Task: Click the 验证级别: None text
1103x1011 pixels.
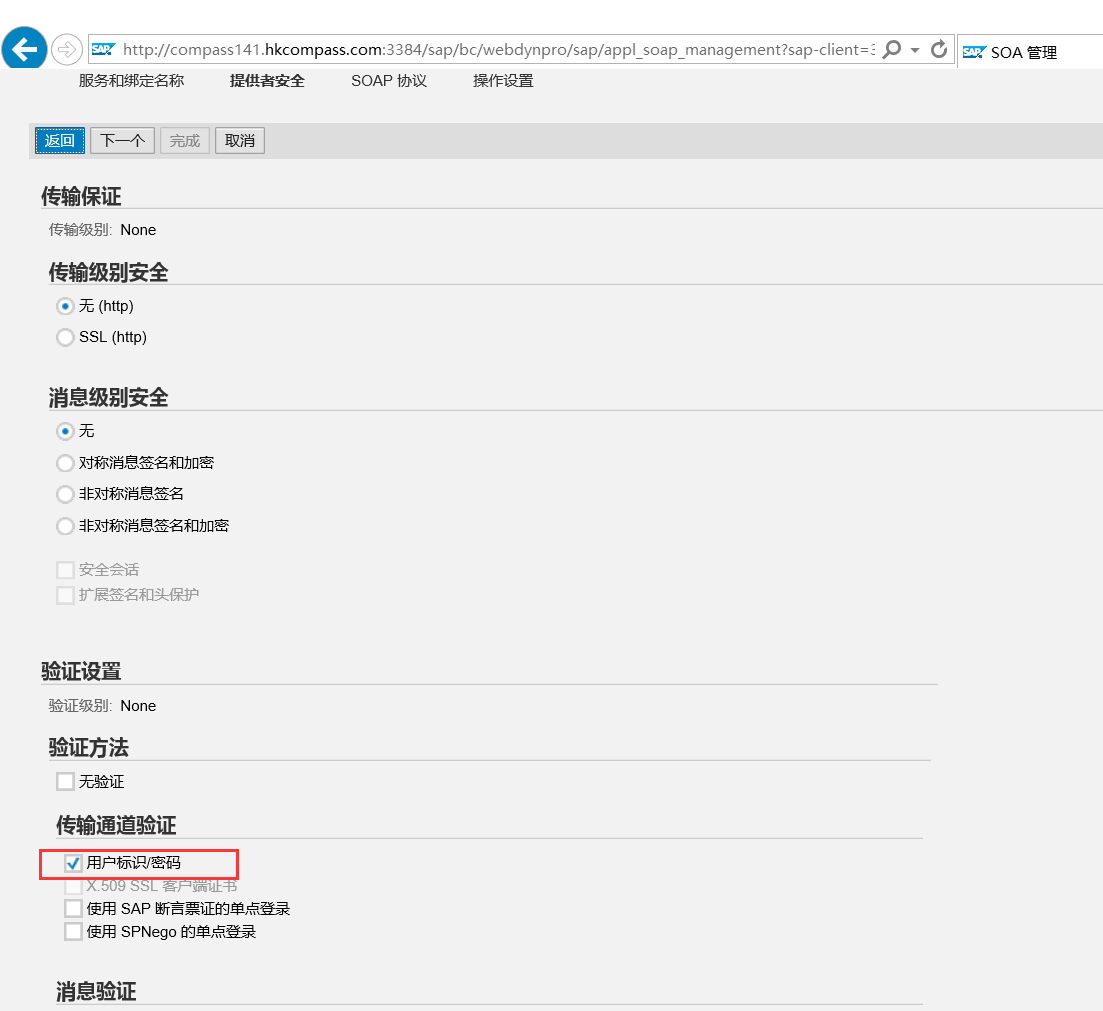Action: [103, 706]
